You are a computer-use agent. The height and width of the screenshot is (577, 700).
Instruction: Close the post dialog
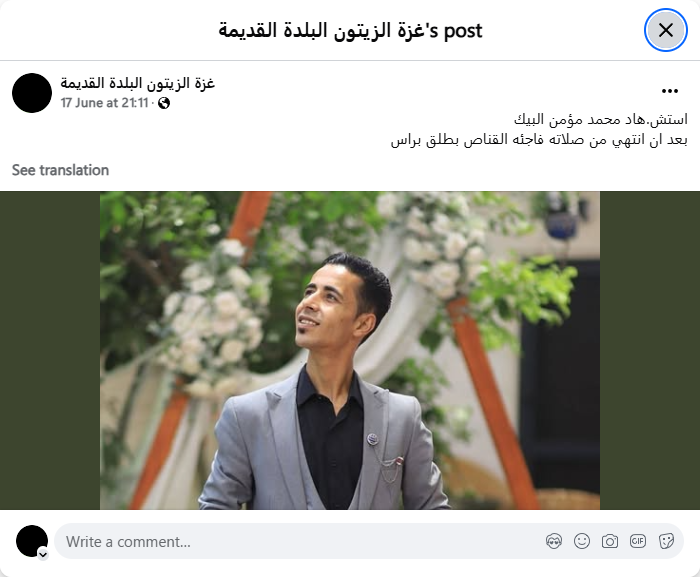click(665, 30)
